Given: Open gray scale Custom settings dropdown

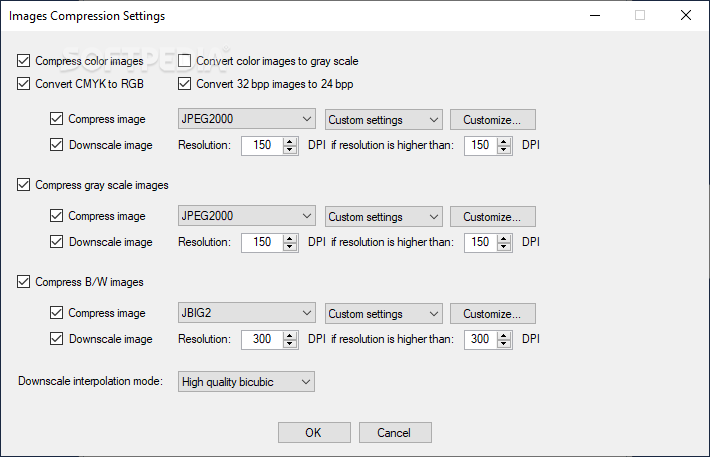Looking at the screenshot, I should point(383,217).
